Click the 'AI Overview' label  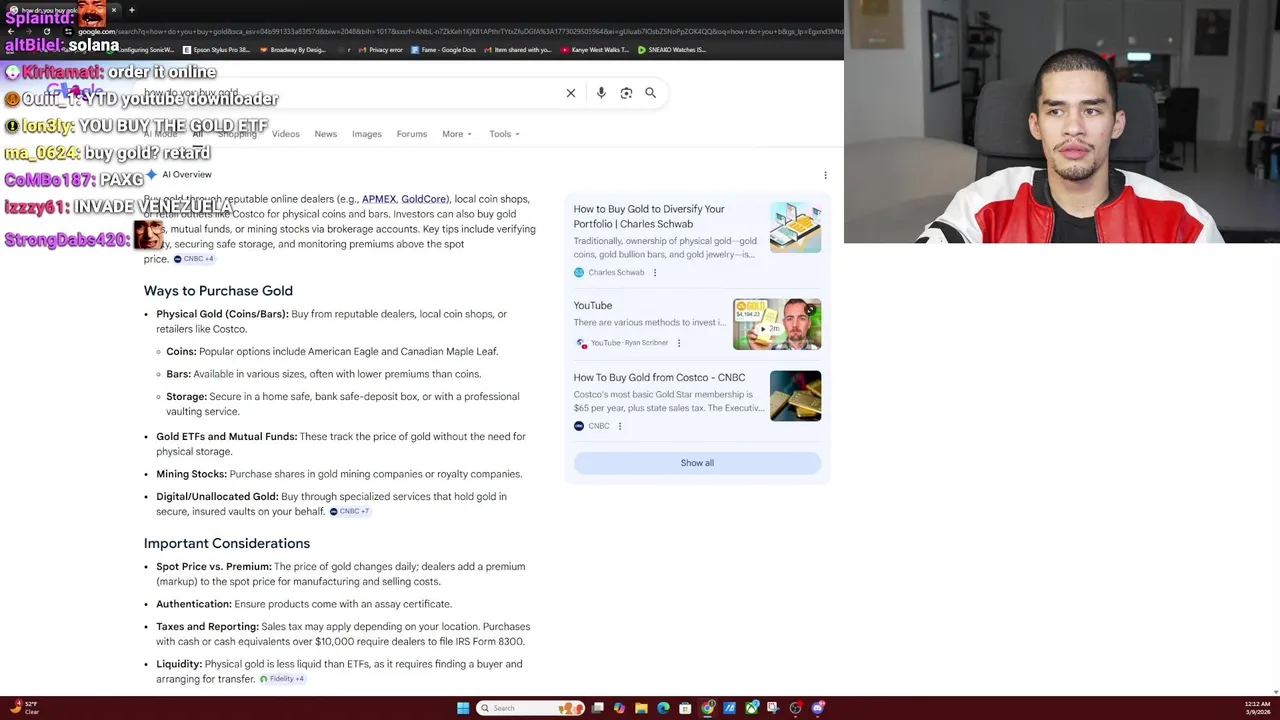[187, 175]
